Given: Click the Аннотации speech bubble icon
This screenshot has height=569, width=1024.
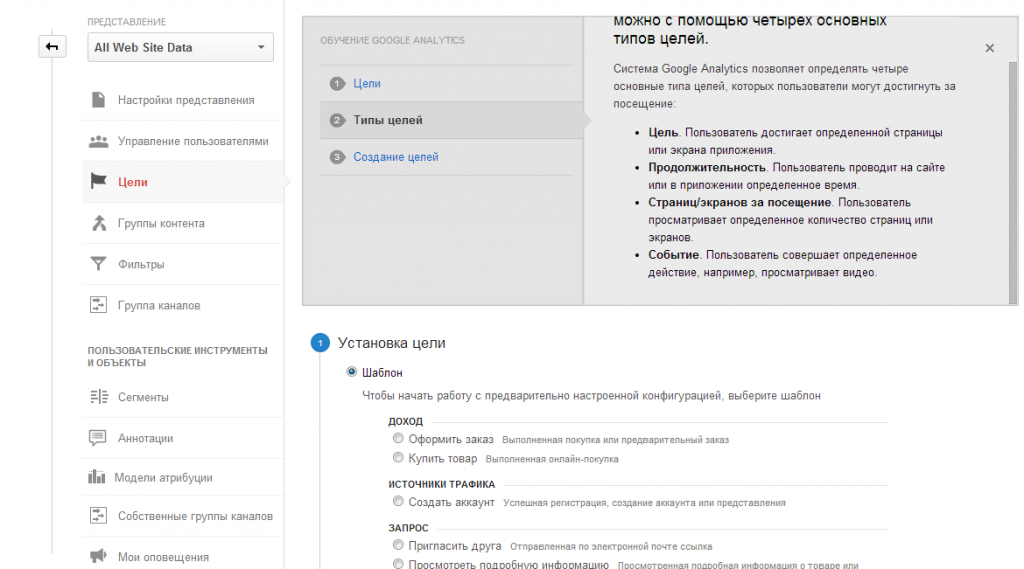Looking at the screenshot, I should [98, 438].
